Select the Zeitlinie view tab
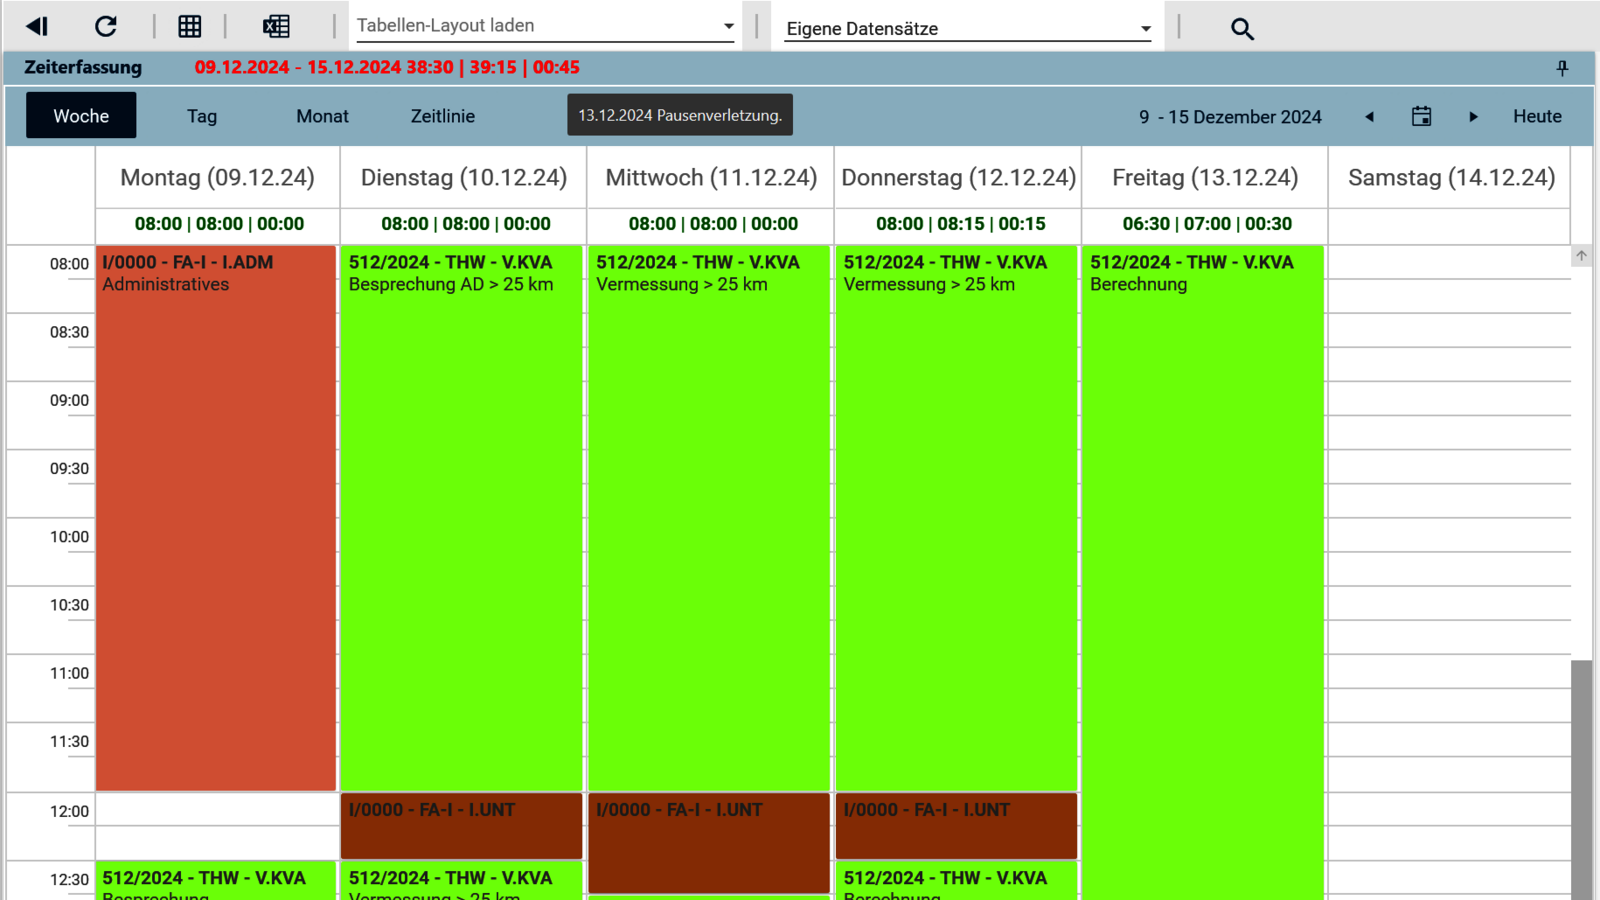The image size is (1600, 900). (442, 116)
